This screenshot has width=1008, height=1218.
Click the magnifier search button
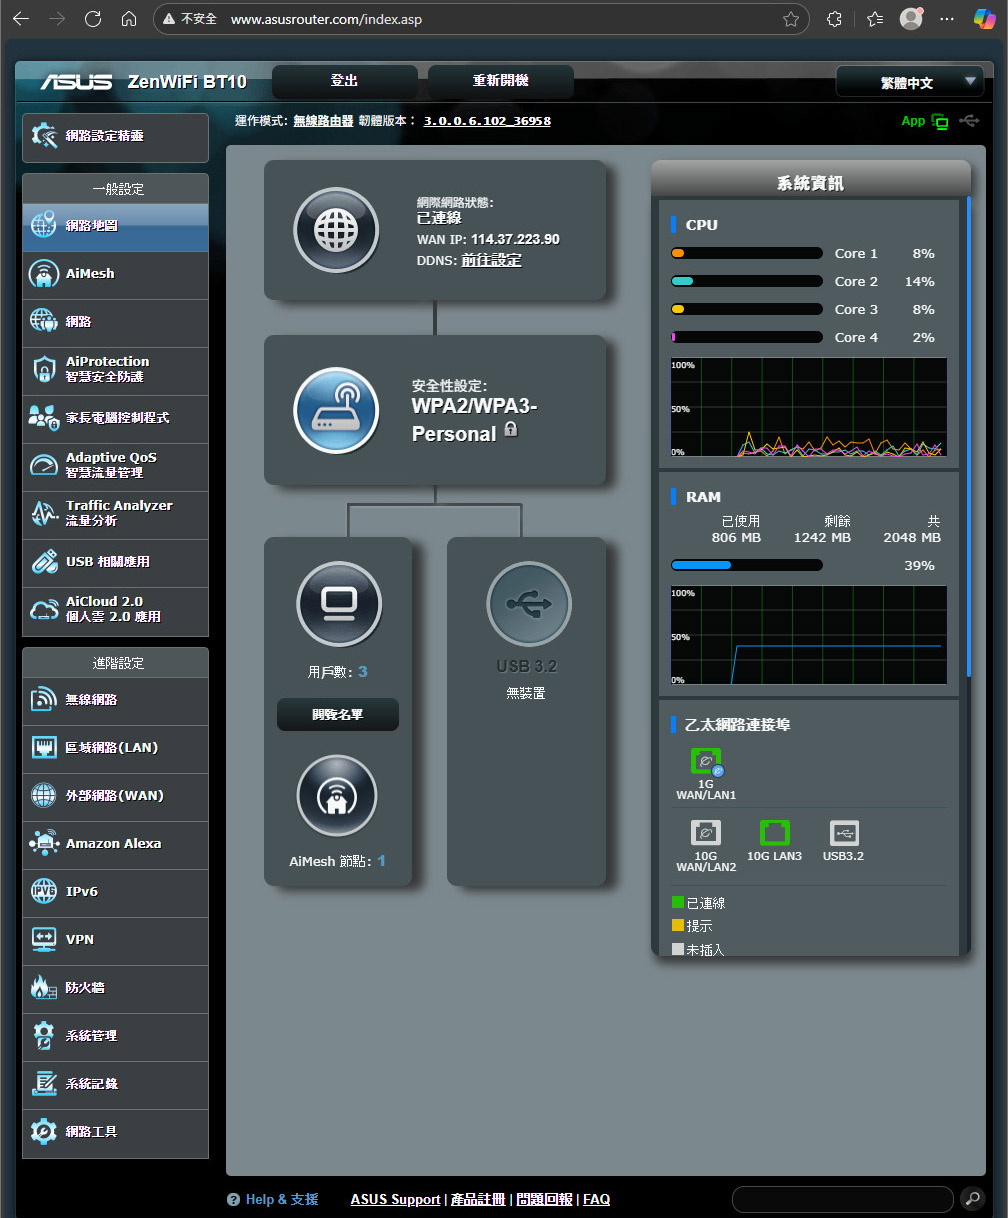click(972, 1199)
